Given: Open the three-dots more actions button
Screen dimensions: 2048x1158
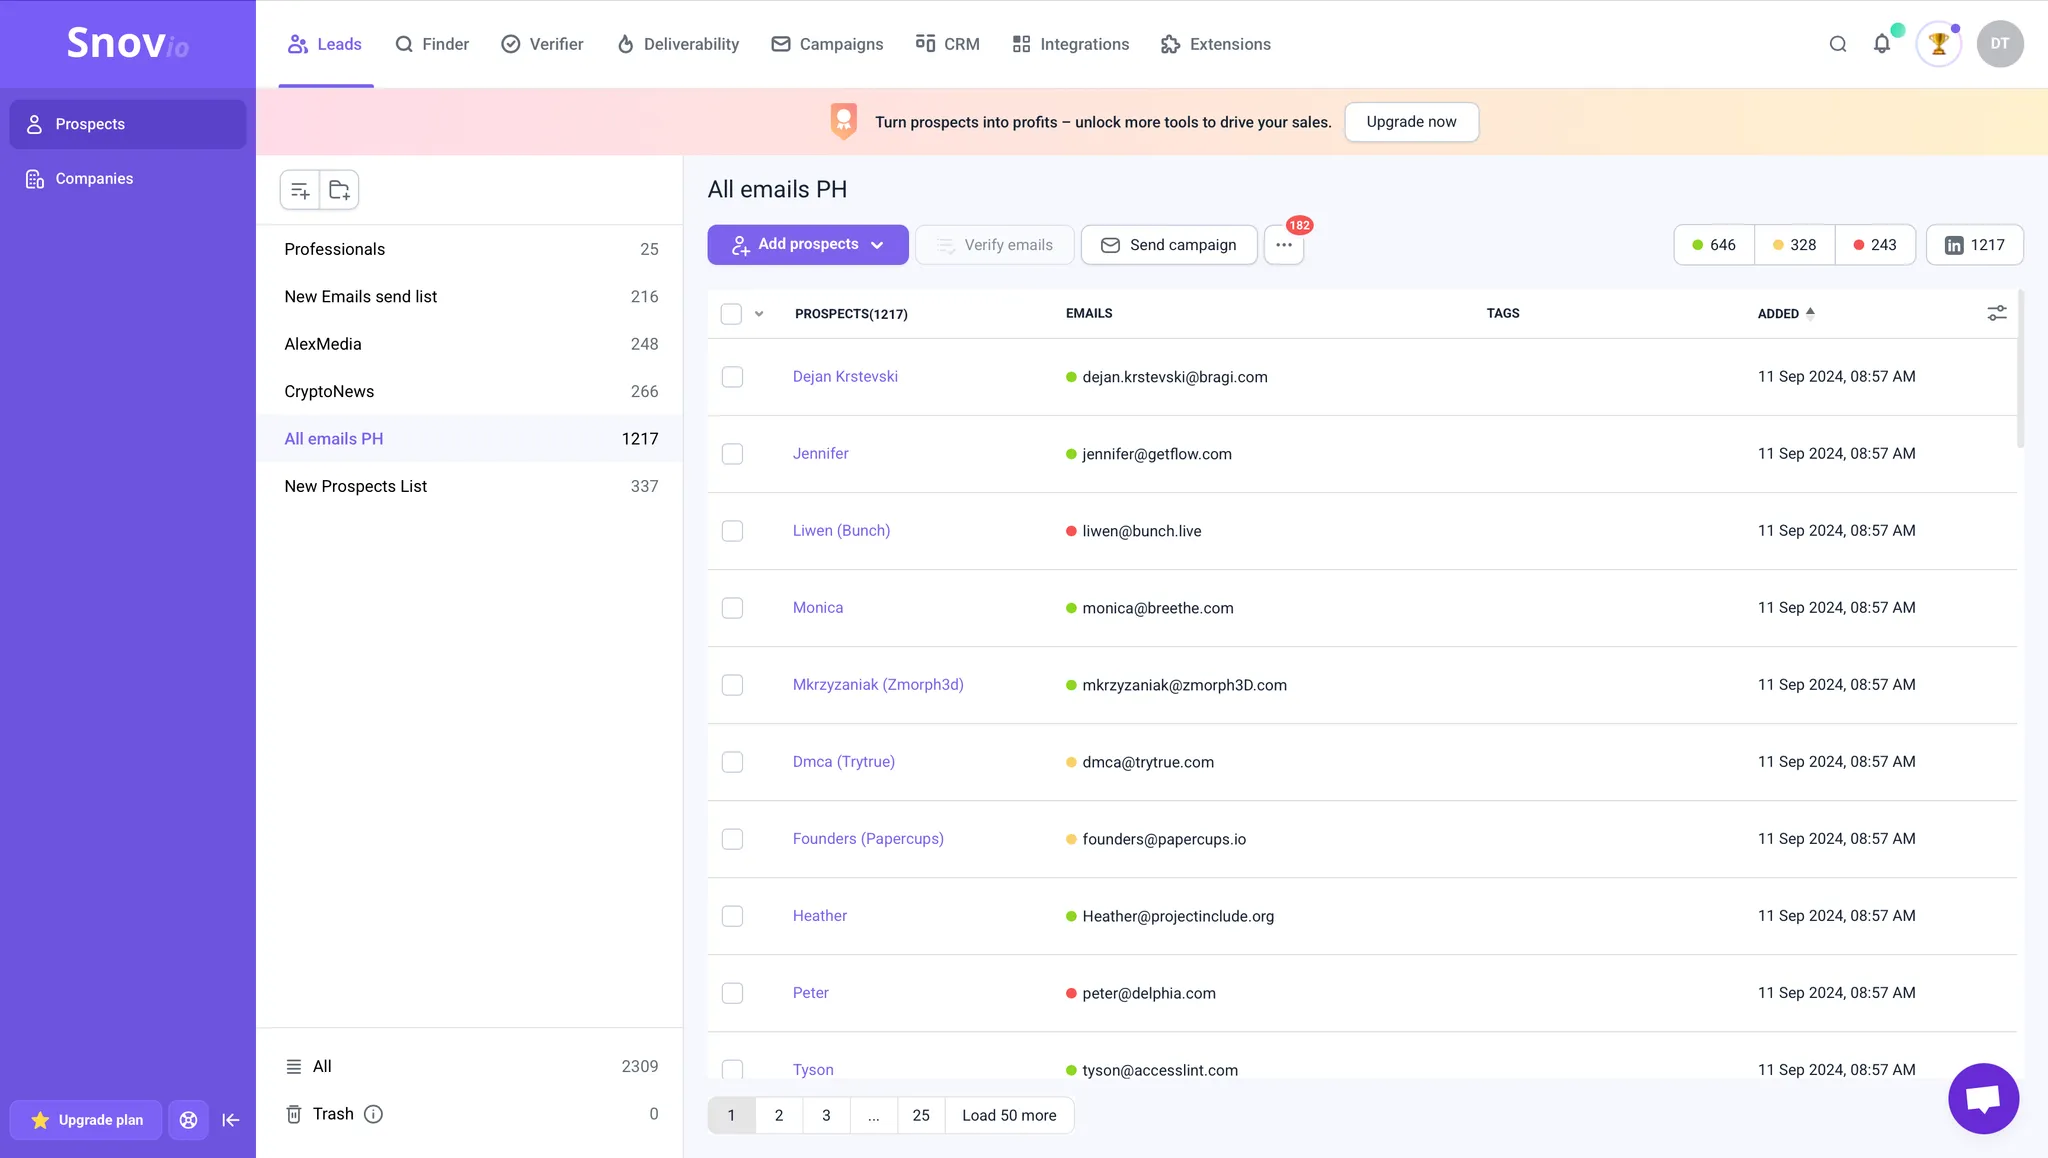Looking at the screenshot, I should [1283, 245].
